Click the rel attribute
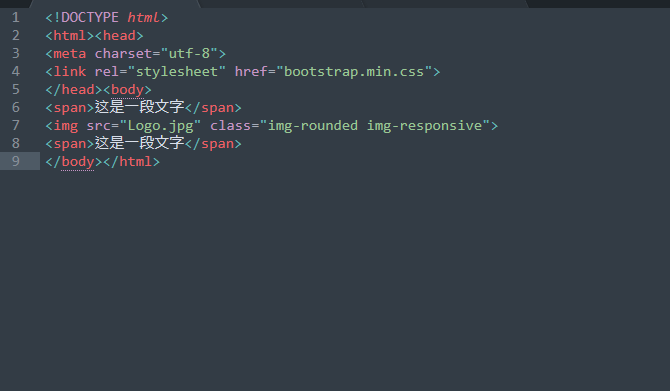Image resolution: width=670 pixels, height=391 pixels. pyautogui.click(x=107, y=71)
